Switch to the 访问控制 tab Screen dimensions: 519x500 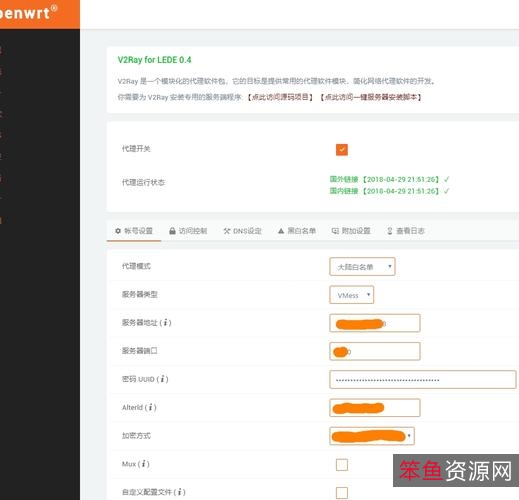pos(188,231)
